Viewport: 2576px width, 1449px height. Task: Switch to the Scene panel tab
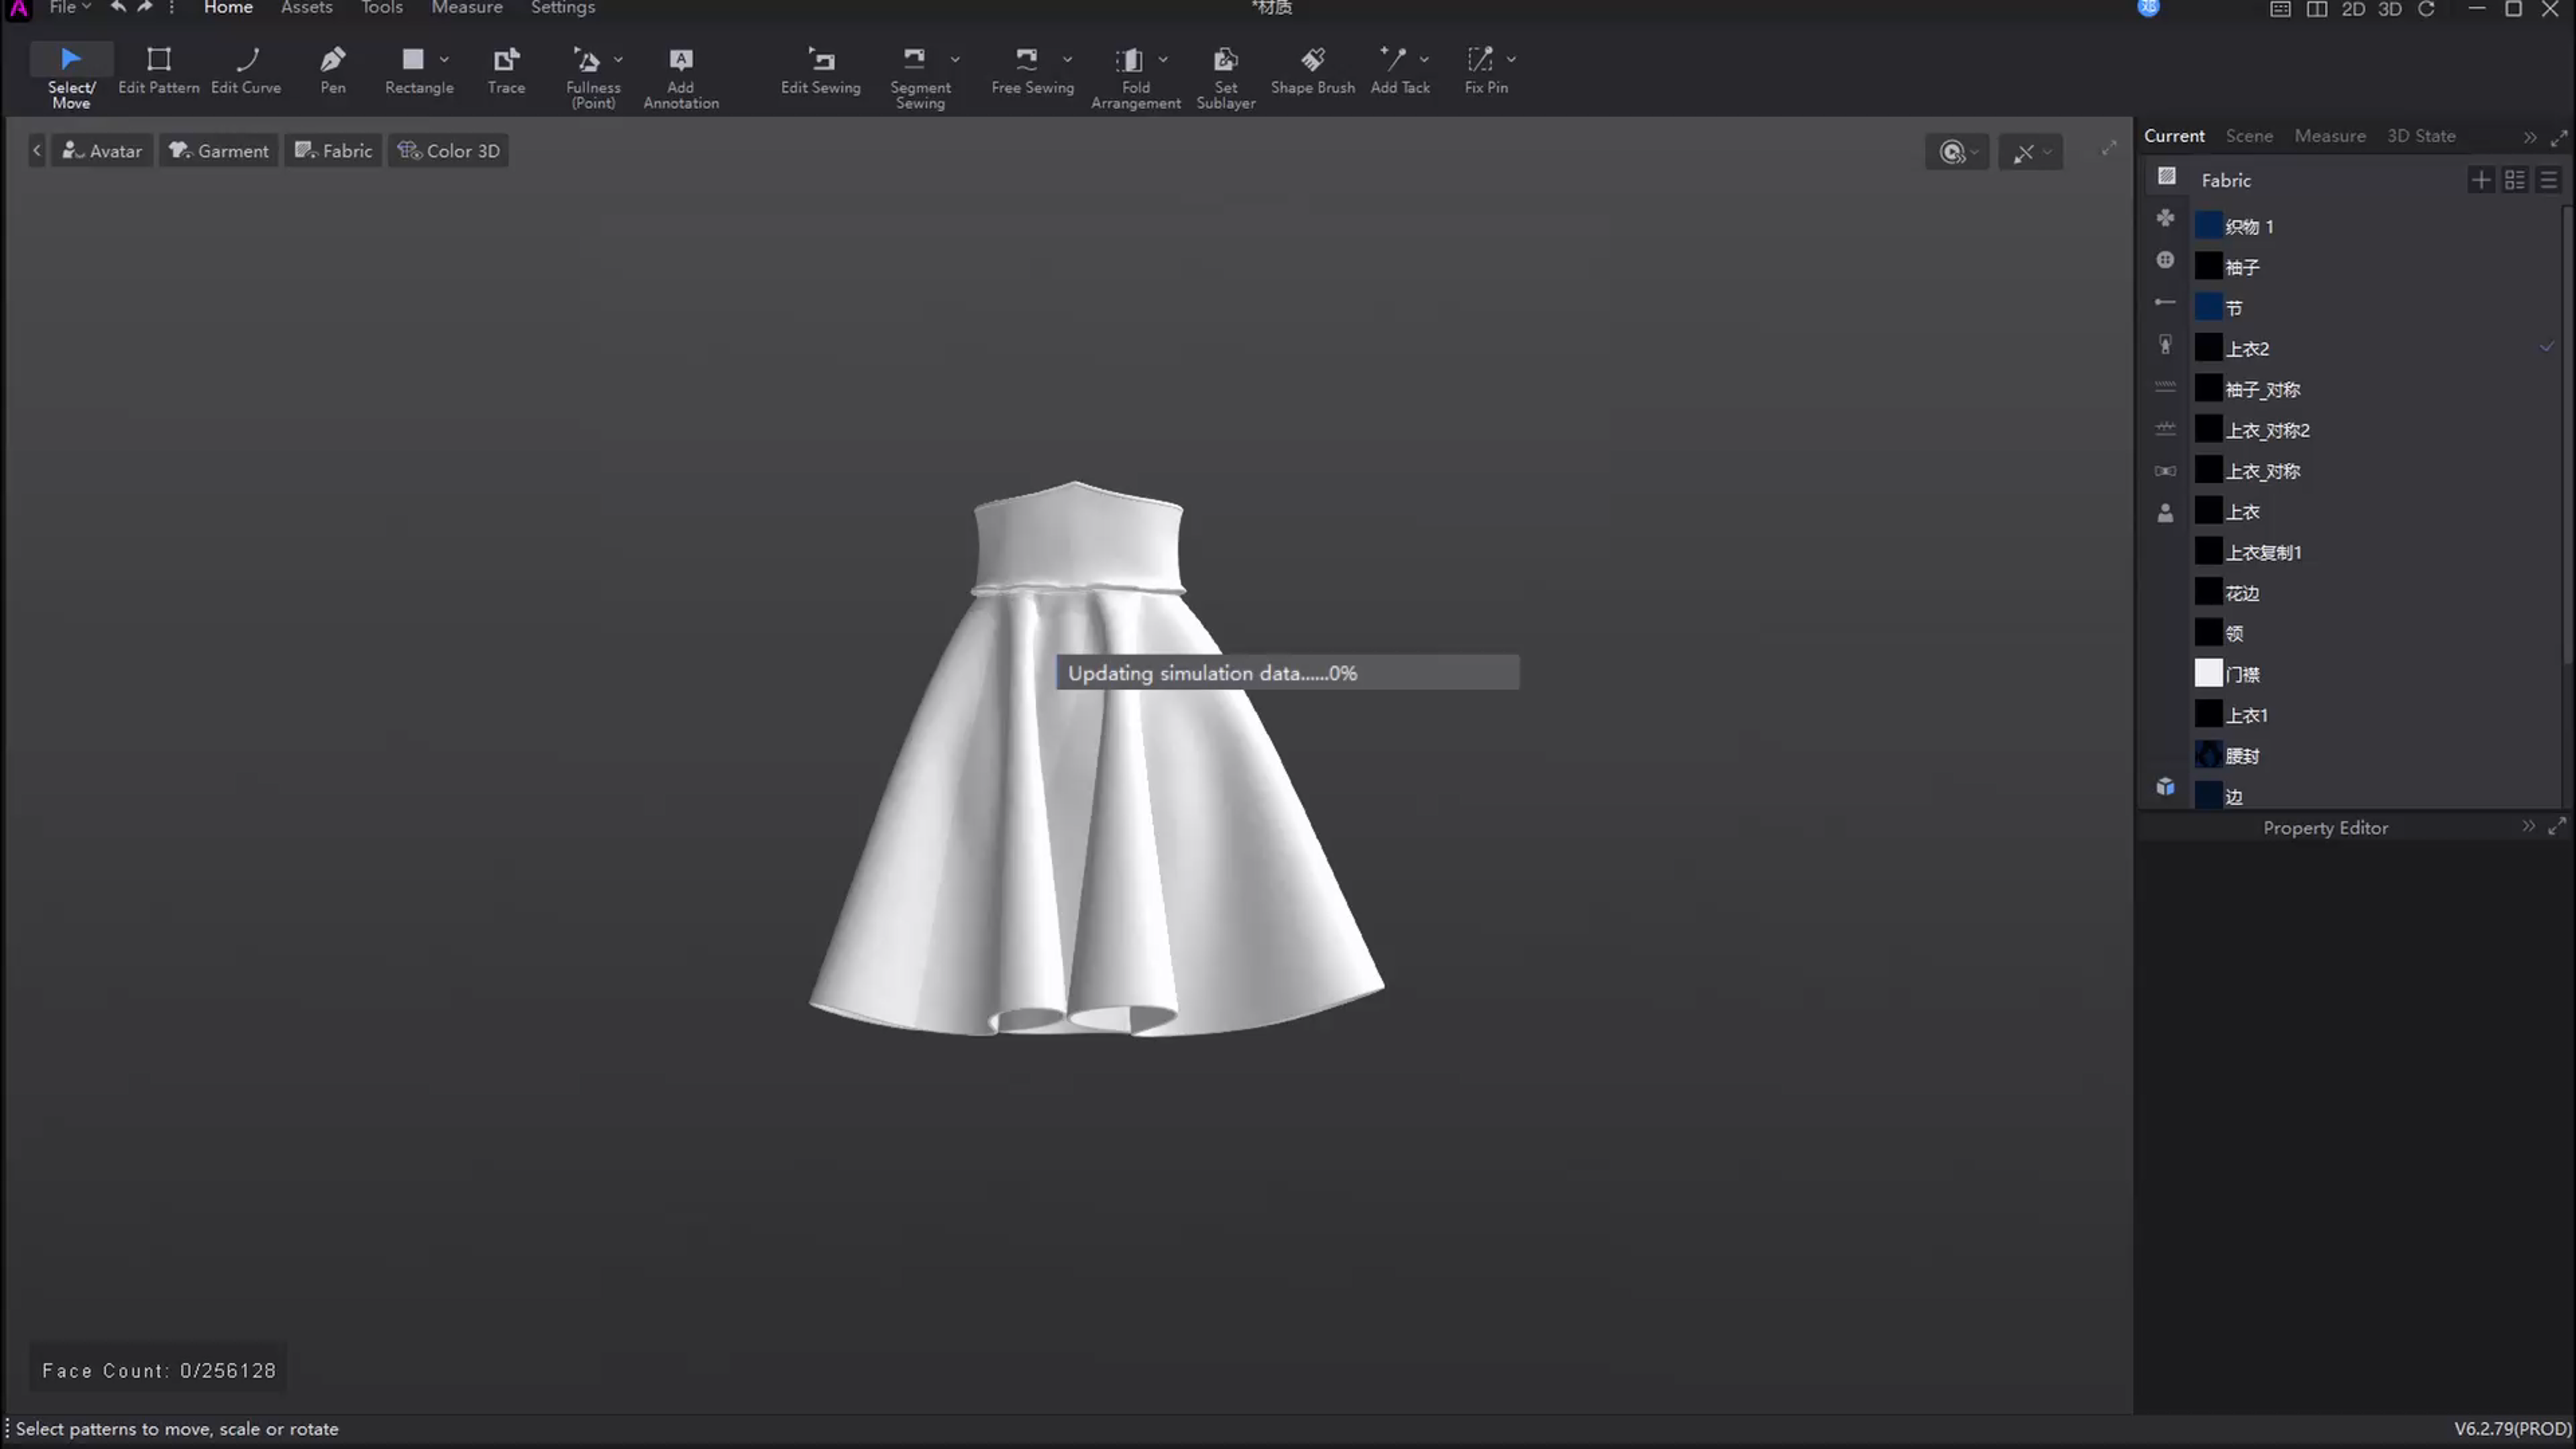[x=2249, y=136]
